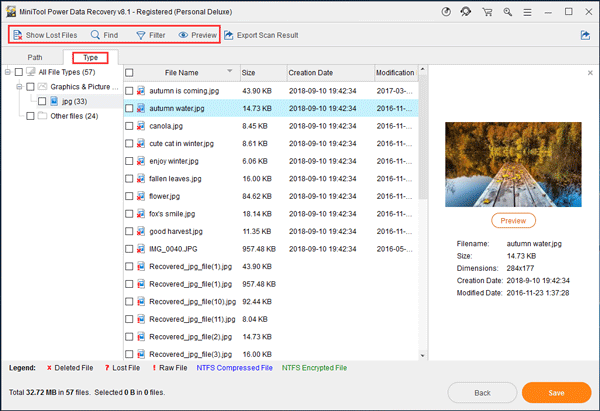Tick the checkbox next to flower.jpg
The image size is (600, 411).
point(130,196)
